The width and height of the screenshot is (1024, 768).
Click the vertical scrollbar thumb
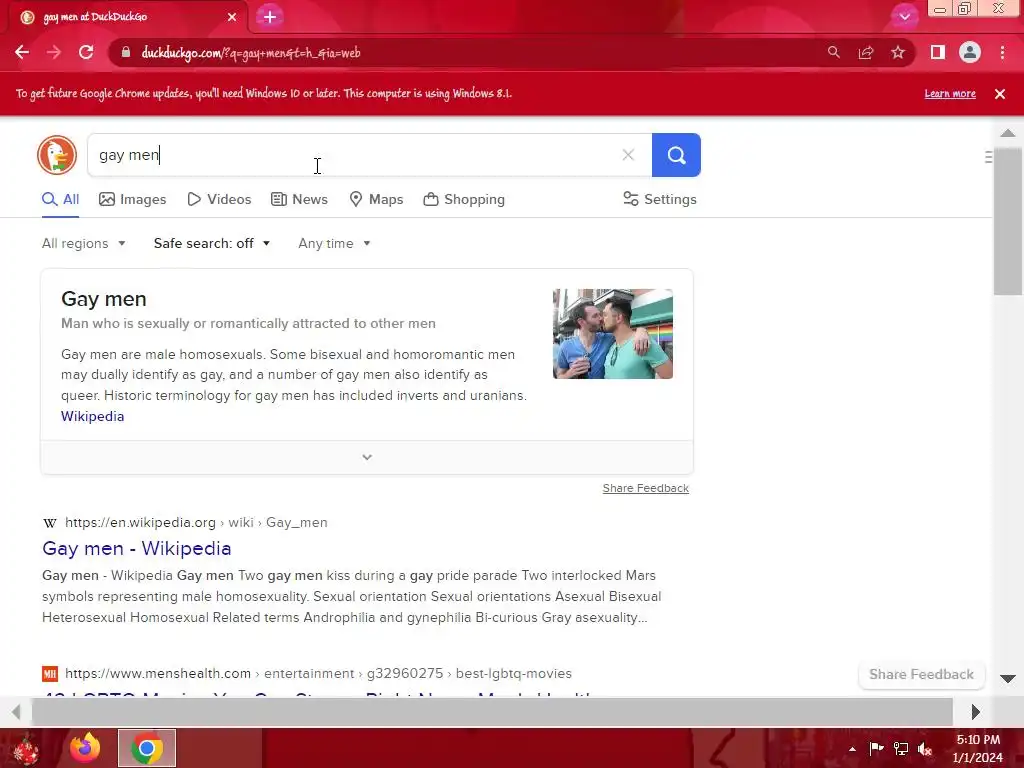click(x=1008, y=222)
